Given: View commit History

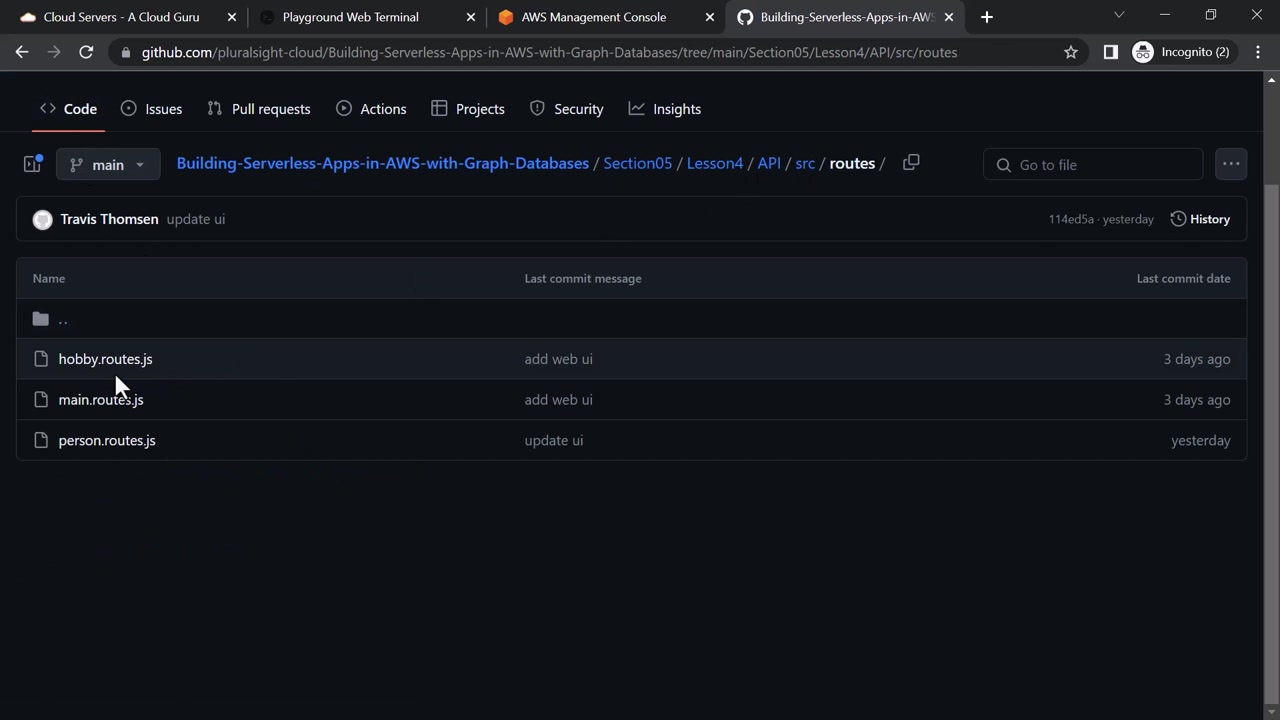Looking at the screenshot, I should point(1200,219).
